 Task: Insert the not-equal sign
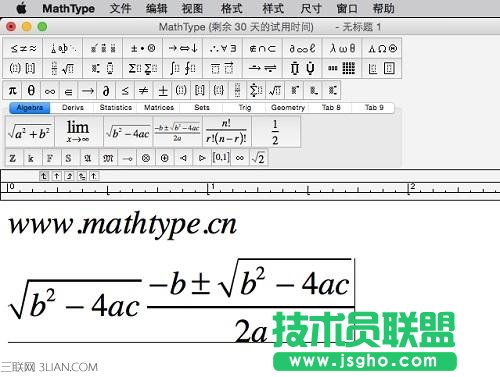[144, 90]
